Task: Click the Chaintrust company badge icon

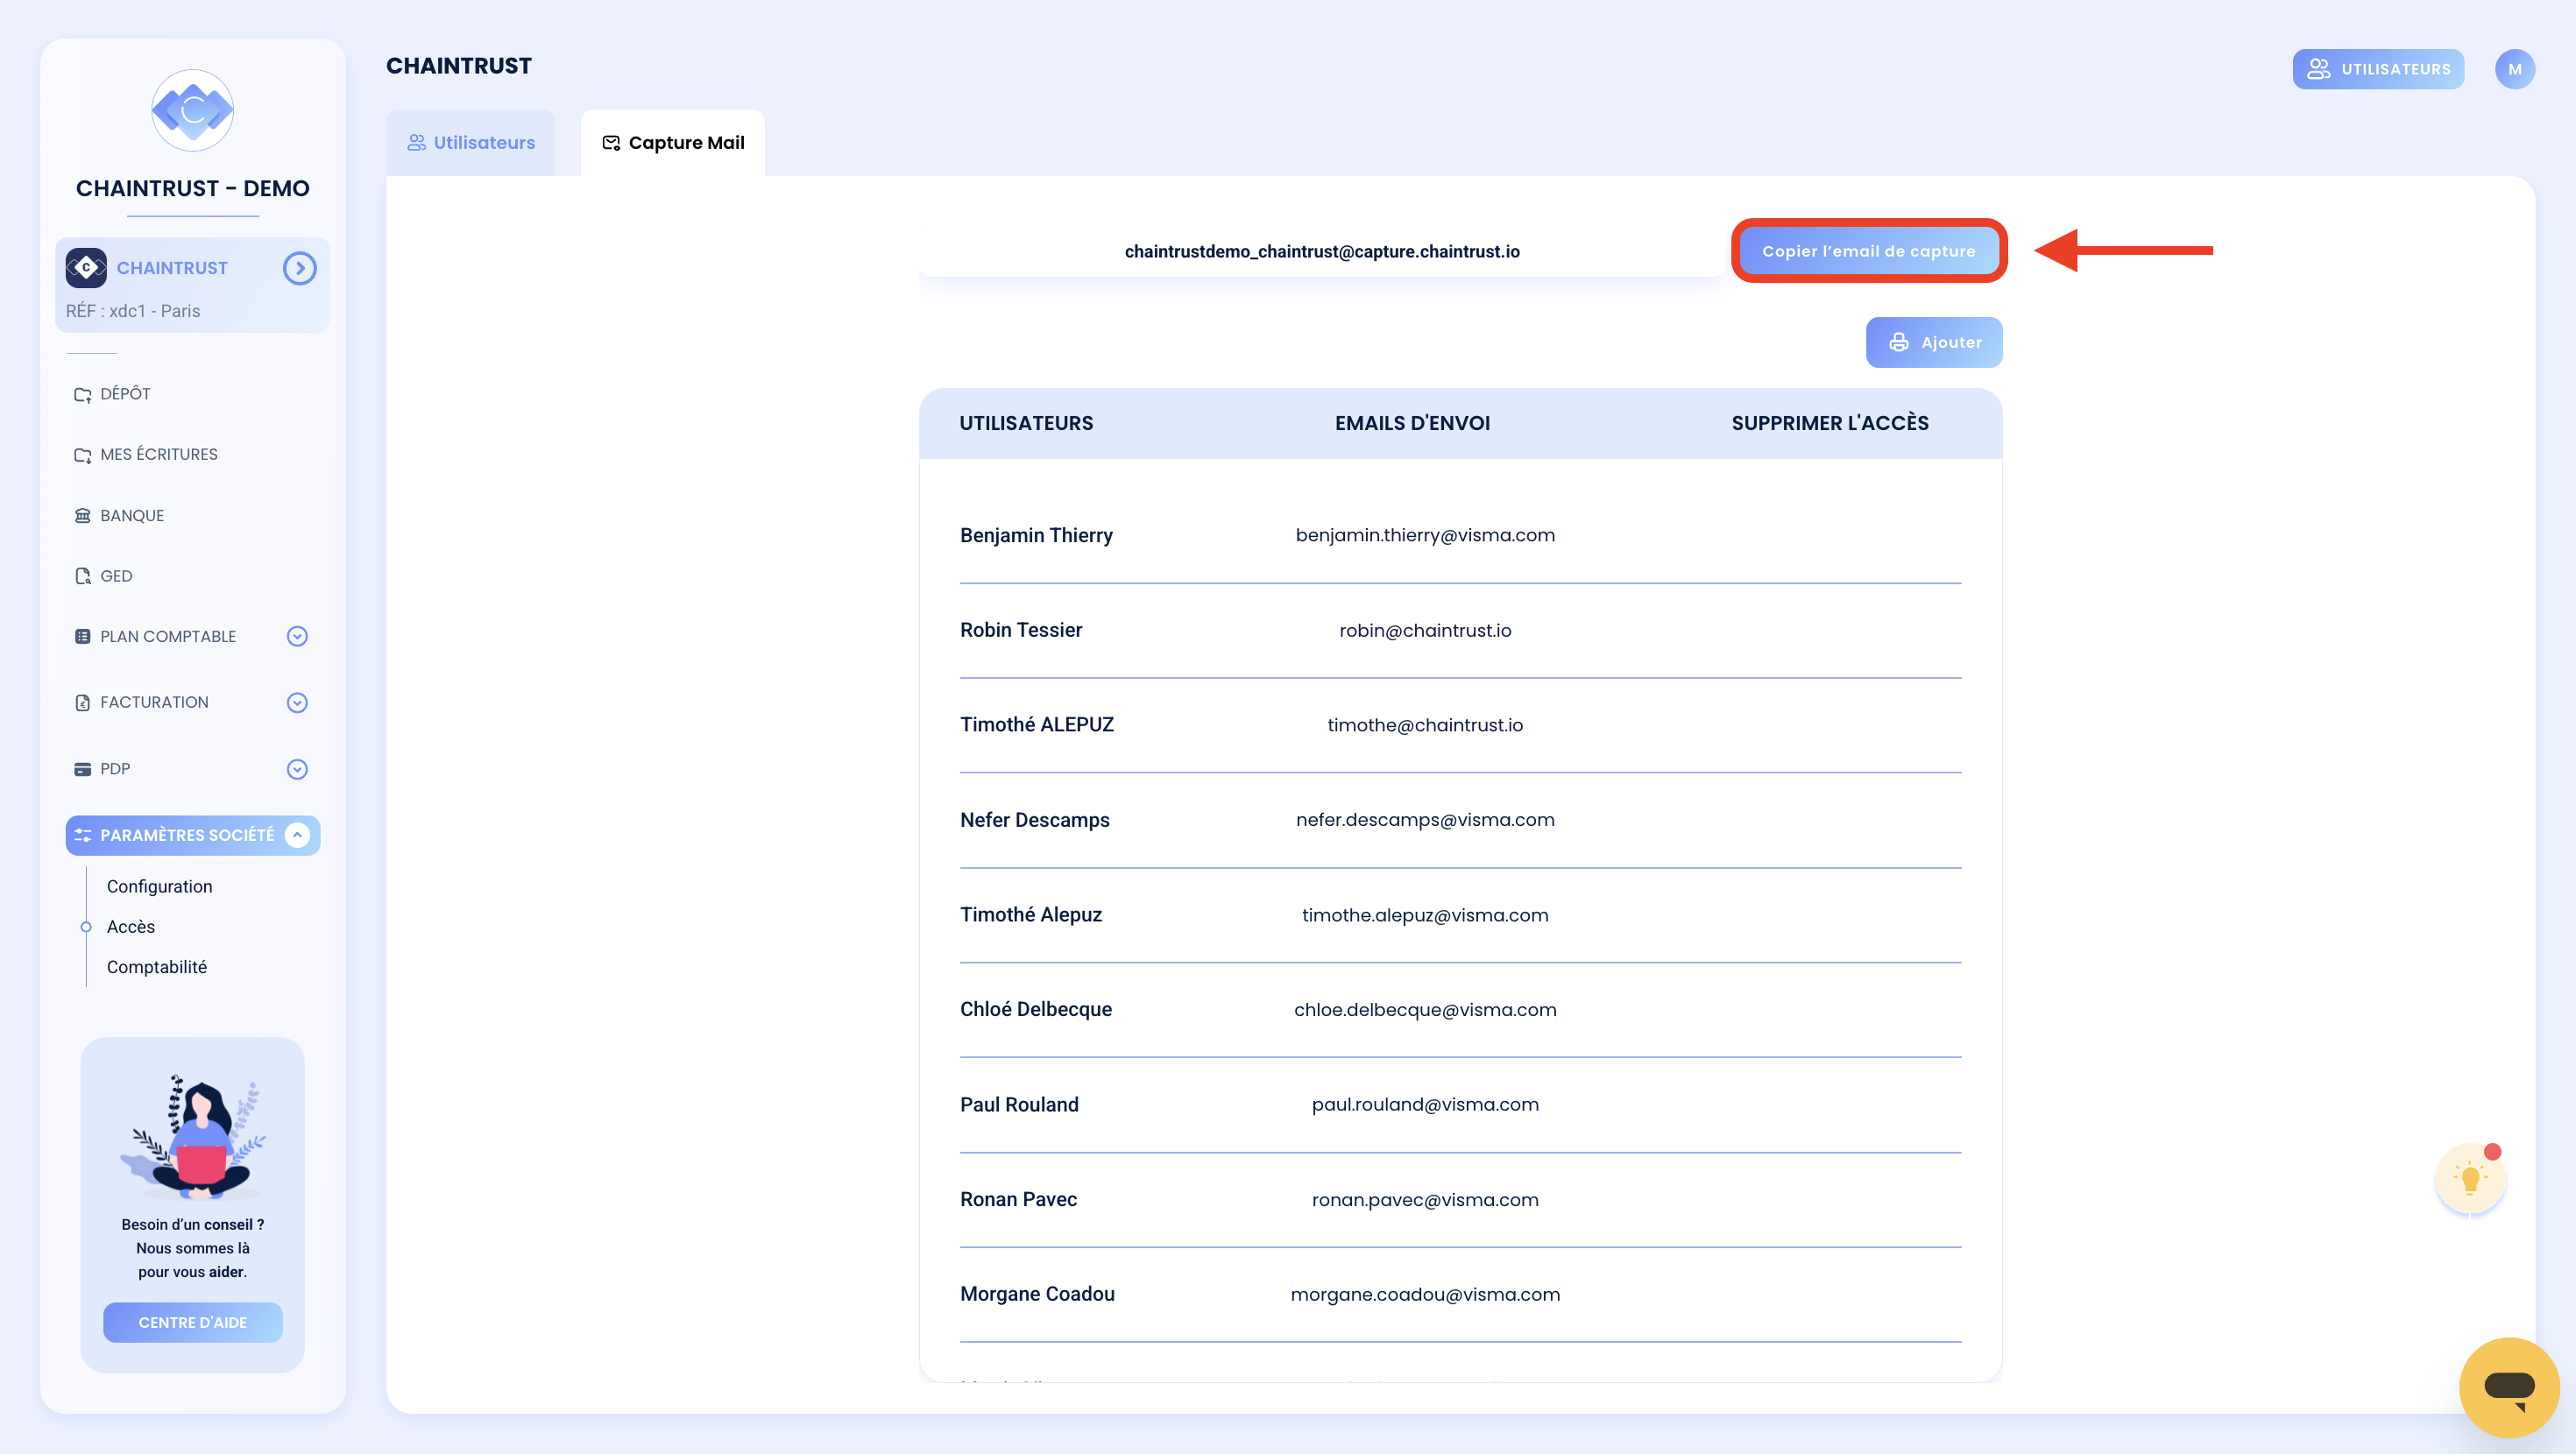Action: (86, 268)
